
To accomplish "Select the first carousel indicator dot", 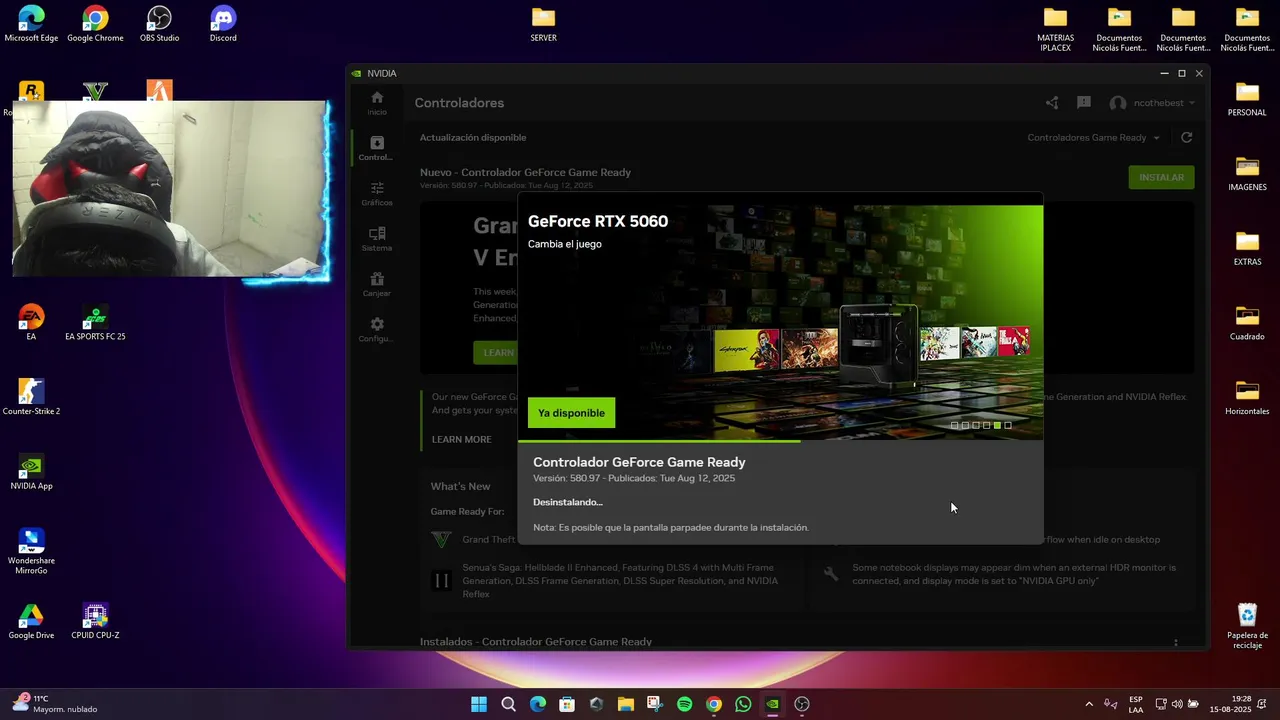I will pos(954,425).
